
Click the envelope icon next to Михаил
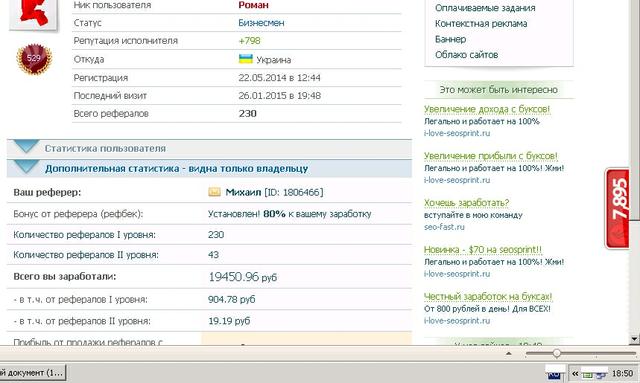tap(214, 192)
